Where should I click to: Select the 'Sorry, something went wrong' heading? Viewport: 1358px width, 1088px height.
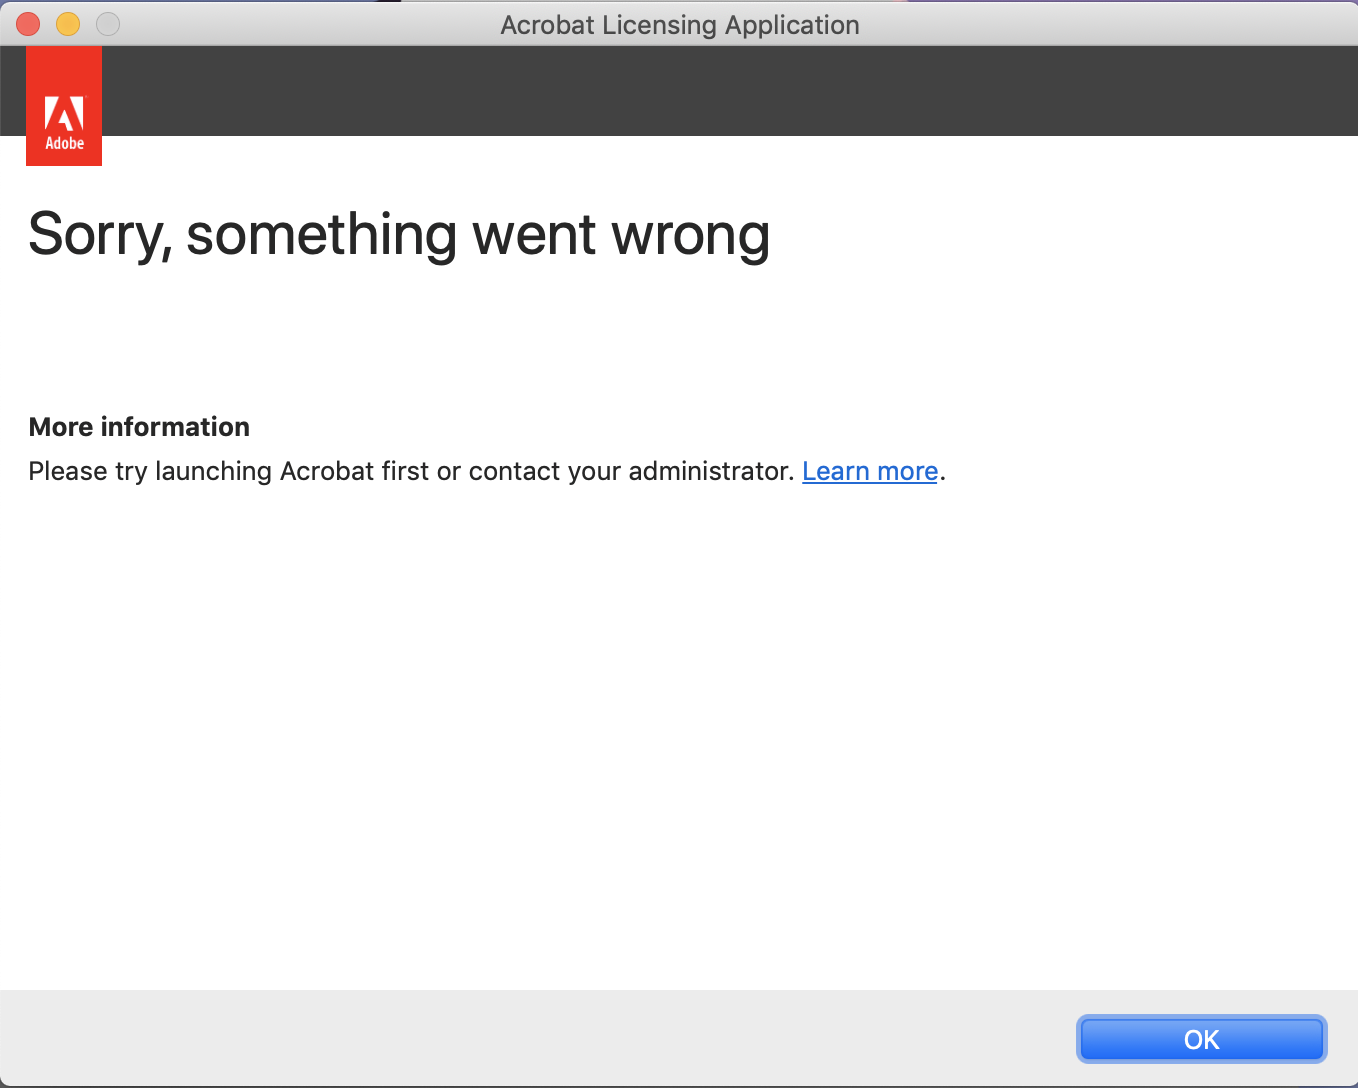[398, 235]
